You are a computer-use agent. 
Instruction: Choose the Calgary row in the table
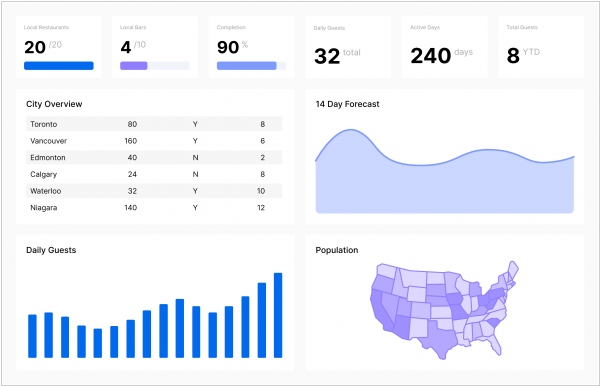(154, 174)
